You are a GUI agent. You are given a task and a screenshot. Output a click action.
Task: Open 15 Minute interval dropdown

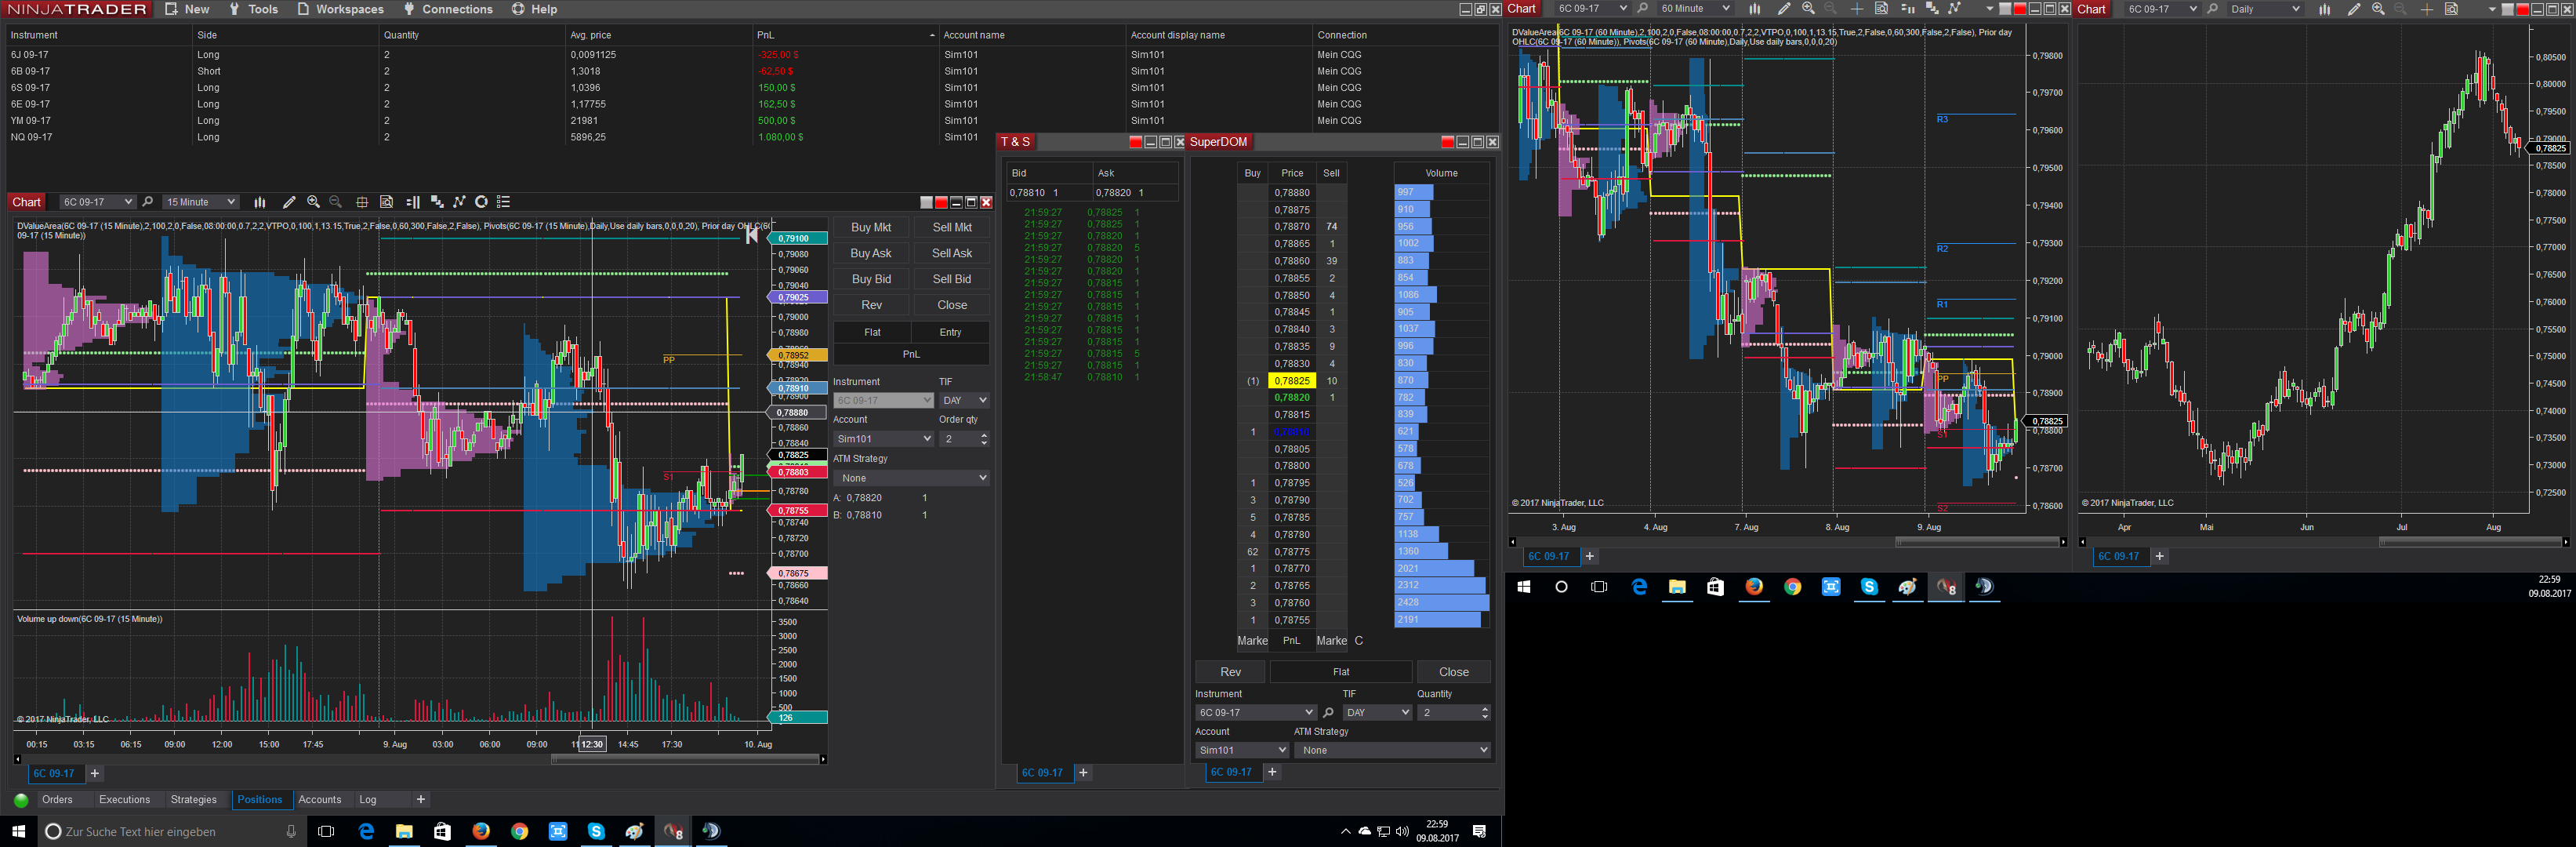[201, 202]
